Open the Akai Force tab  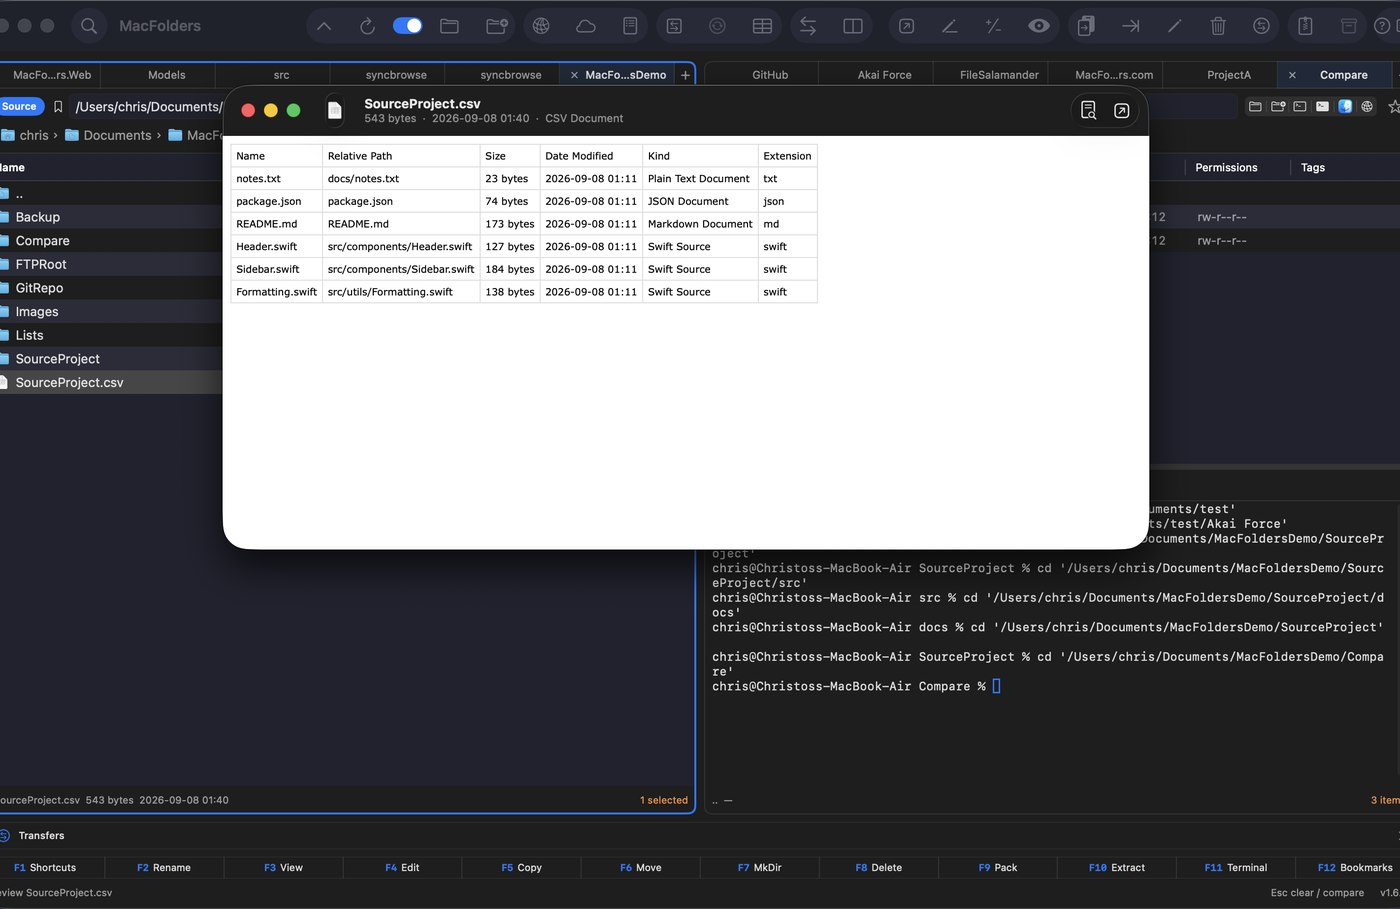(884, 75)
